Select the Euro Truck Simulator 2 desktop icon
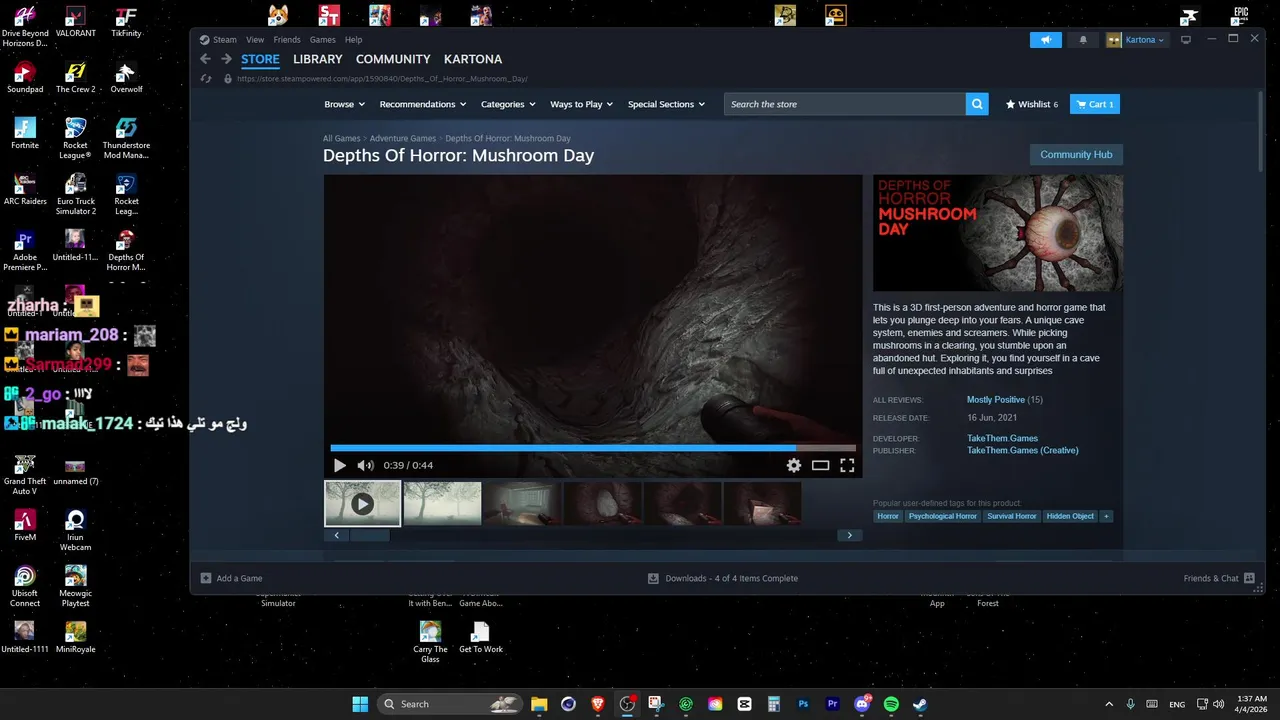 coord(76,195)
